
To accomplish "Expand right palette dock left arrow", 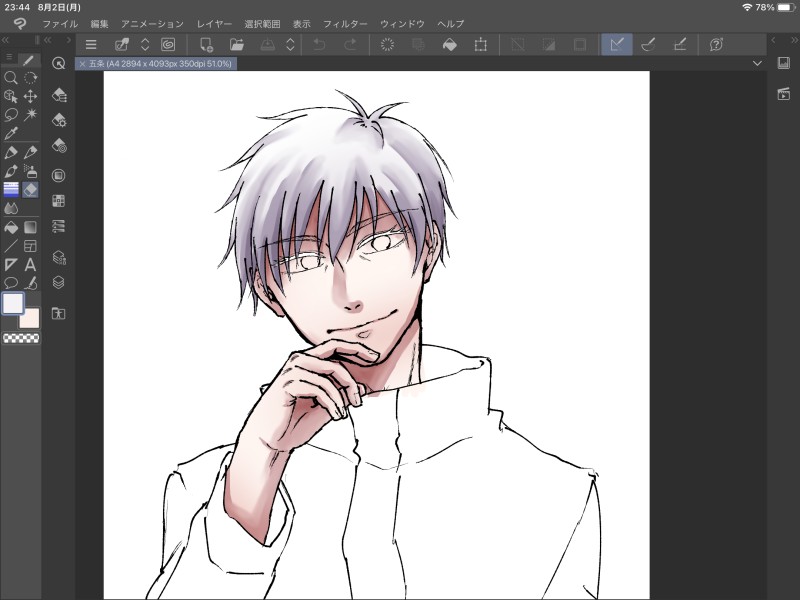I will pyautogui.click(x=773, y=40).
